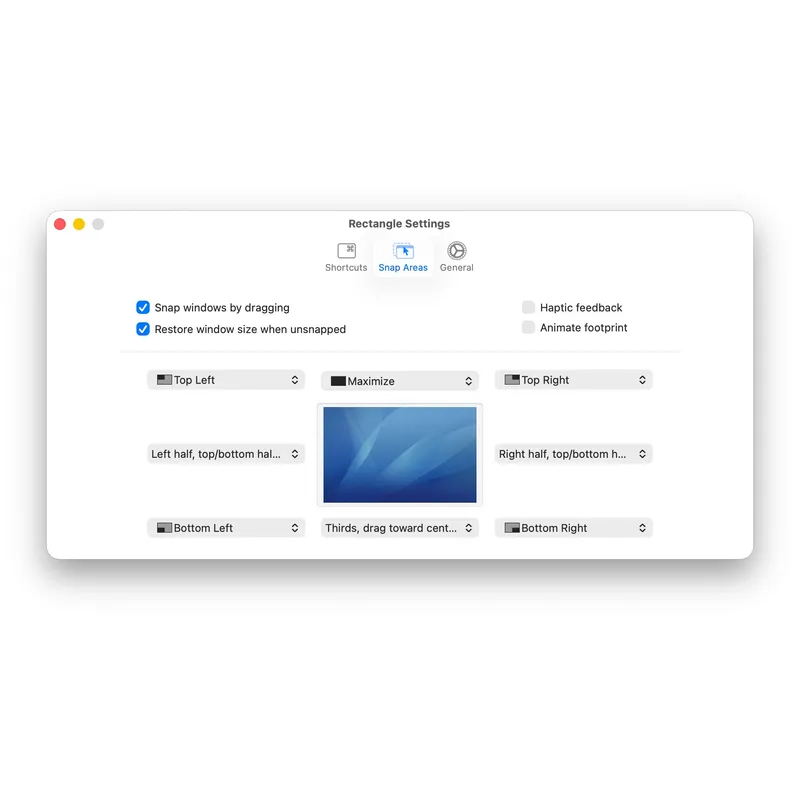Open the Maximize dropdown
The height and width of the screenshot is (800, 800).
[x=400, y=380]
